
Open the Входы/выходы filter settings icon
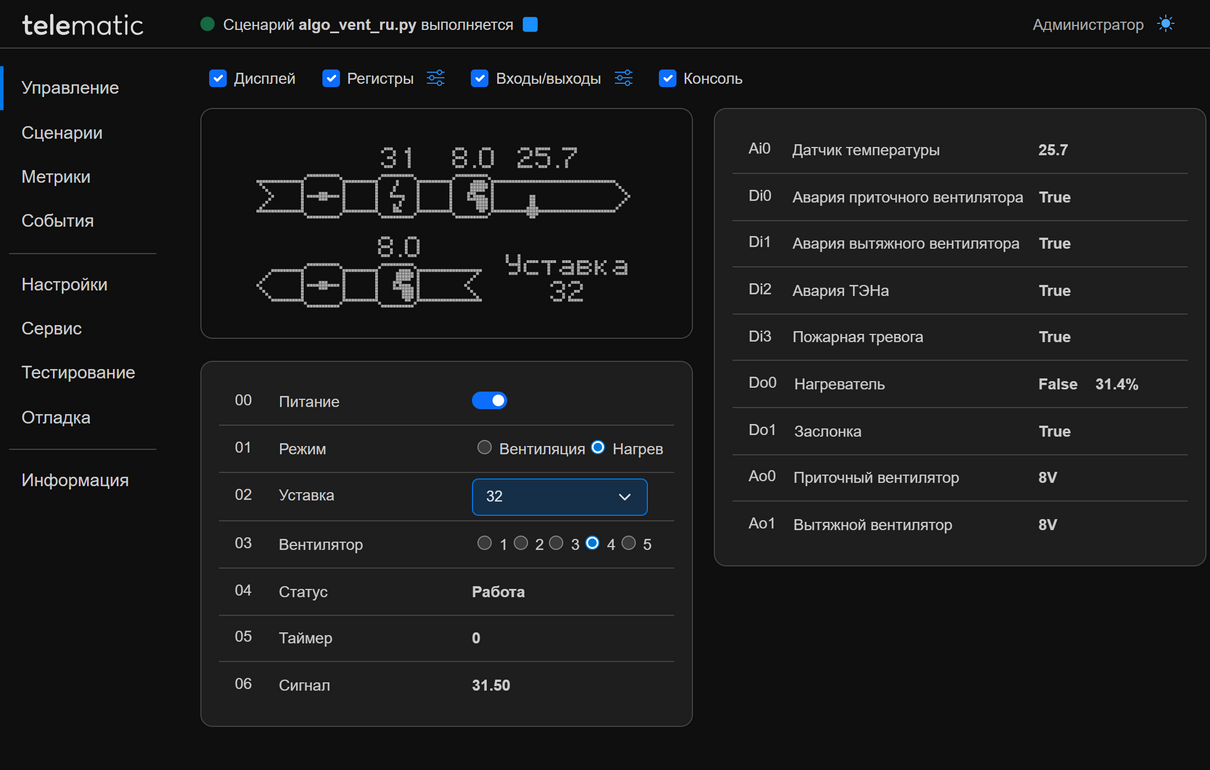coord(624,78)
